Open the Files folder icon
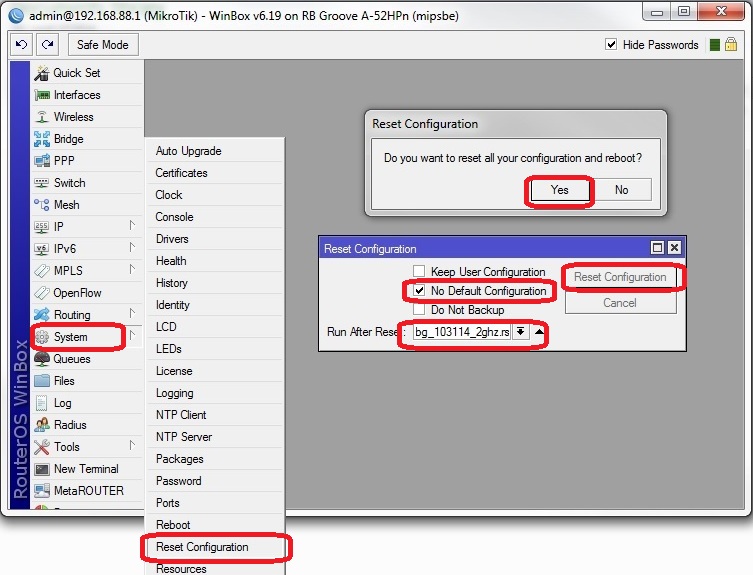The image size is (753, 575). (42, 381)
